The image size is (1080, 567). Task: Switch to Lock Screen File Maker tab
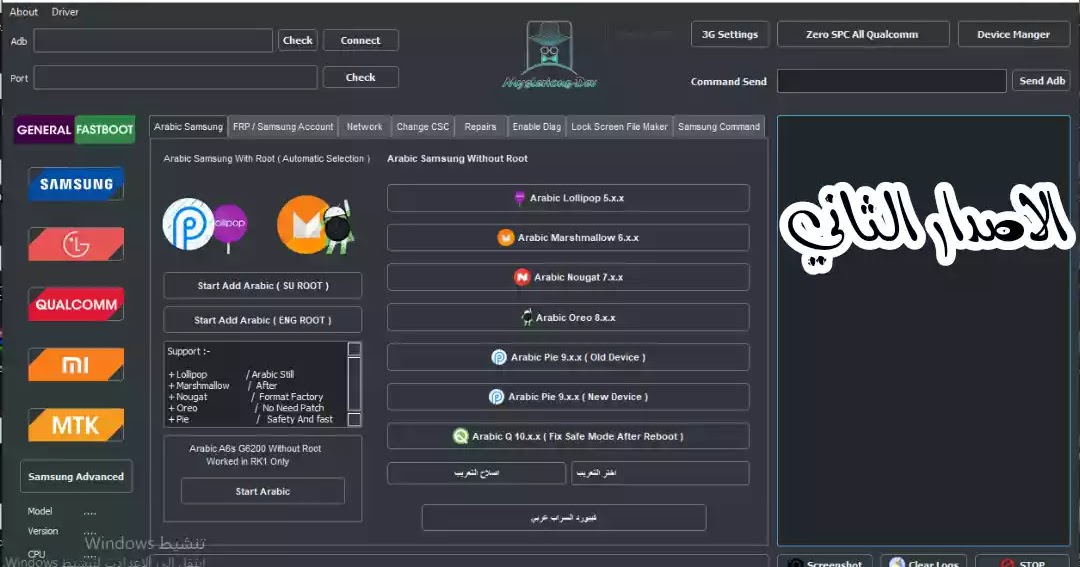click(x=619, y=127)
